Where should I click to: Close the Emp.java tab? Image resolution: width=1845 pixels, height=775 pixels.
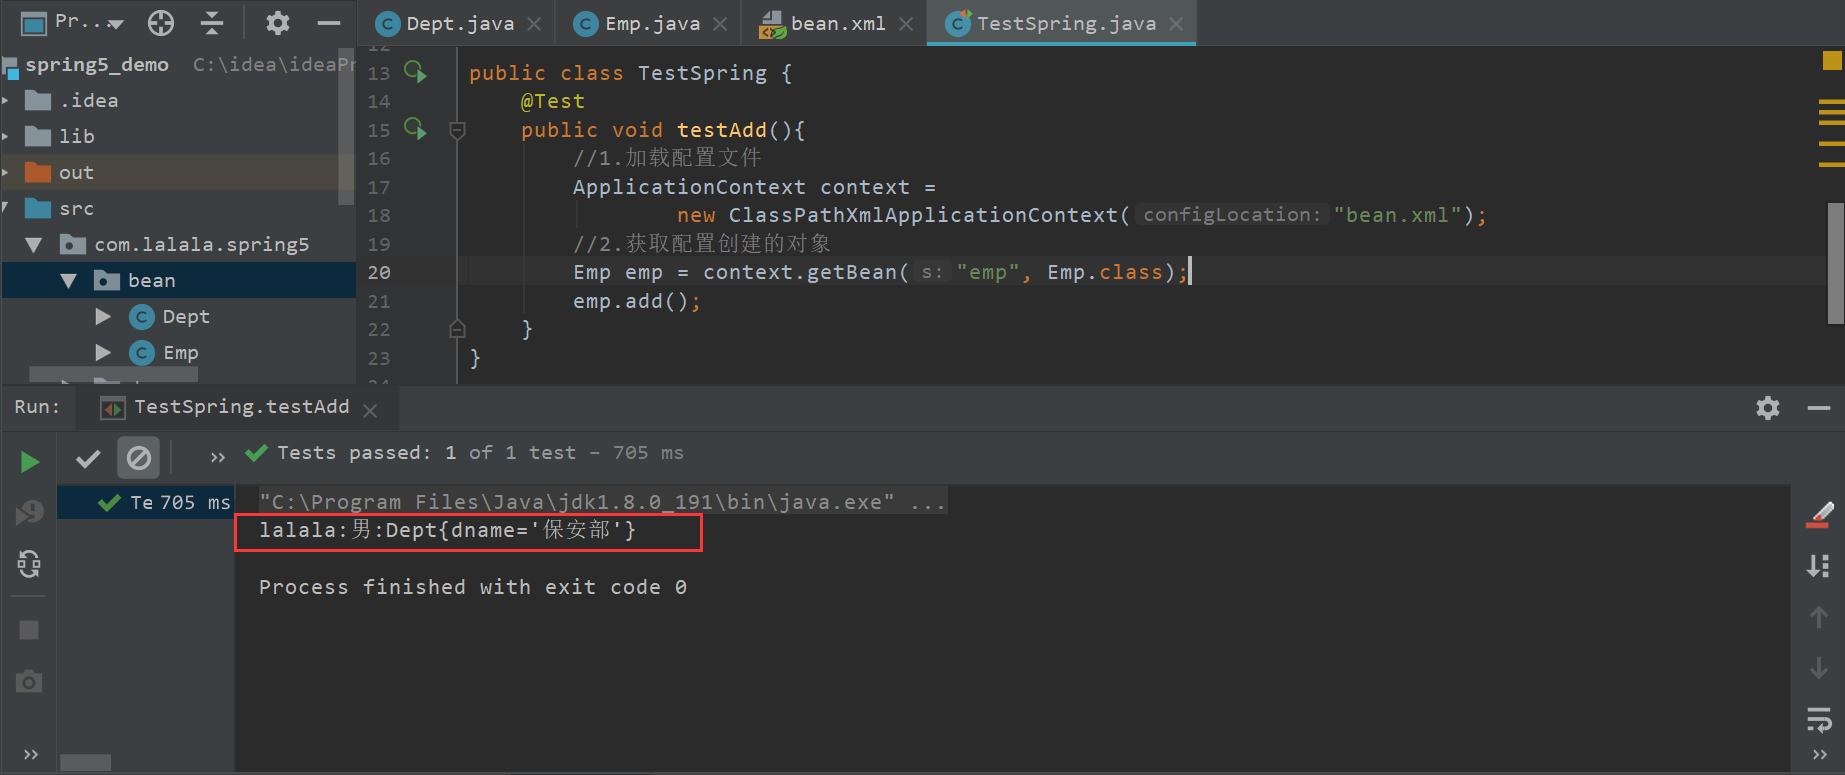pos(720,24)
